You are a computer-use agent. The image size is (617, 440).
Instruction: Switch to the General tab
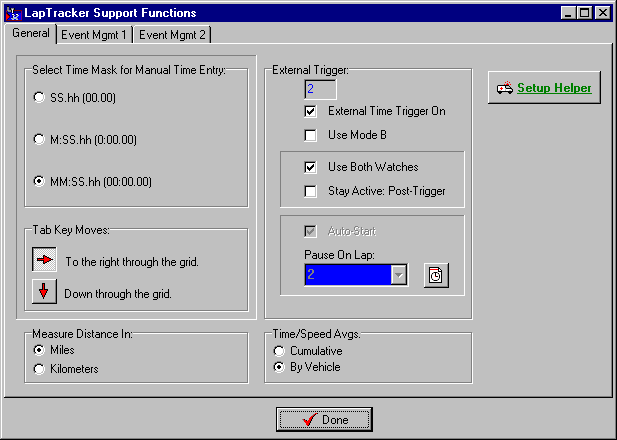(x=31, y=33)
